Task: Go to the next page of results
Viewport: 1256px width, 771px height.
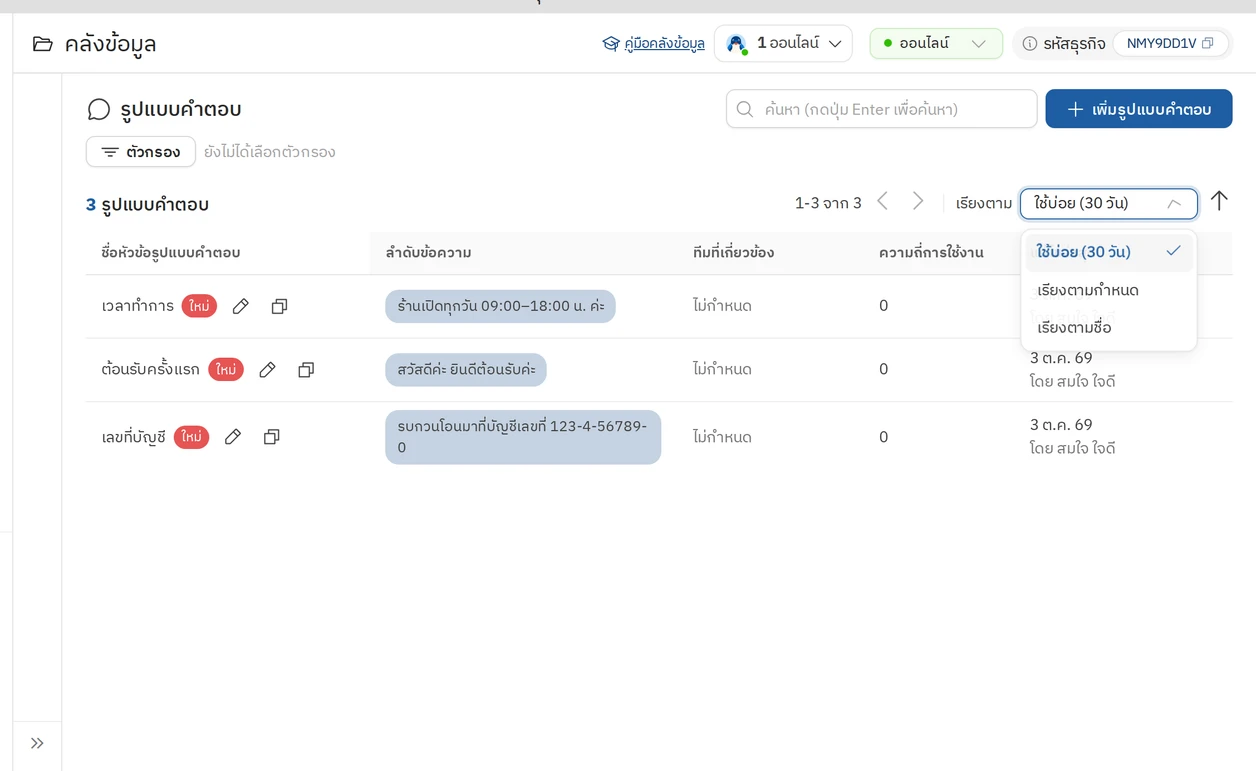Action: [918, 202]
